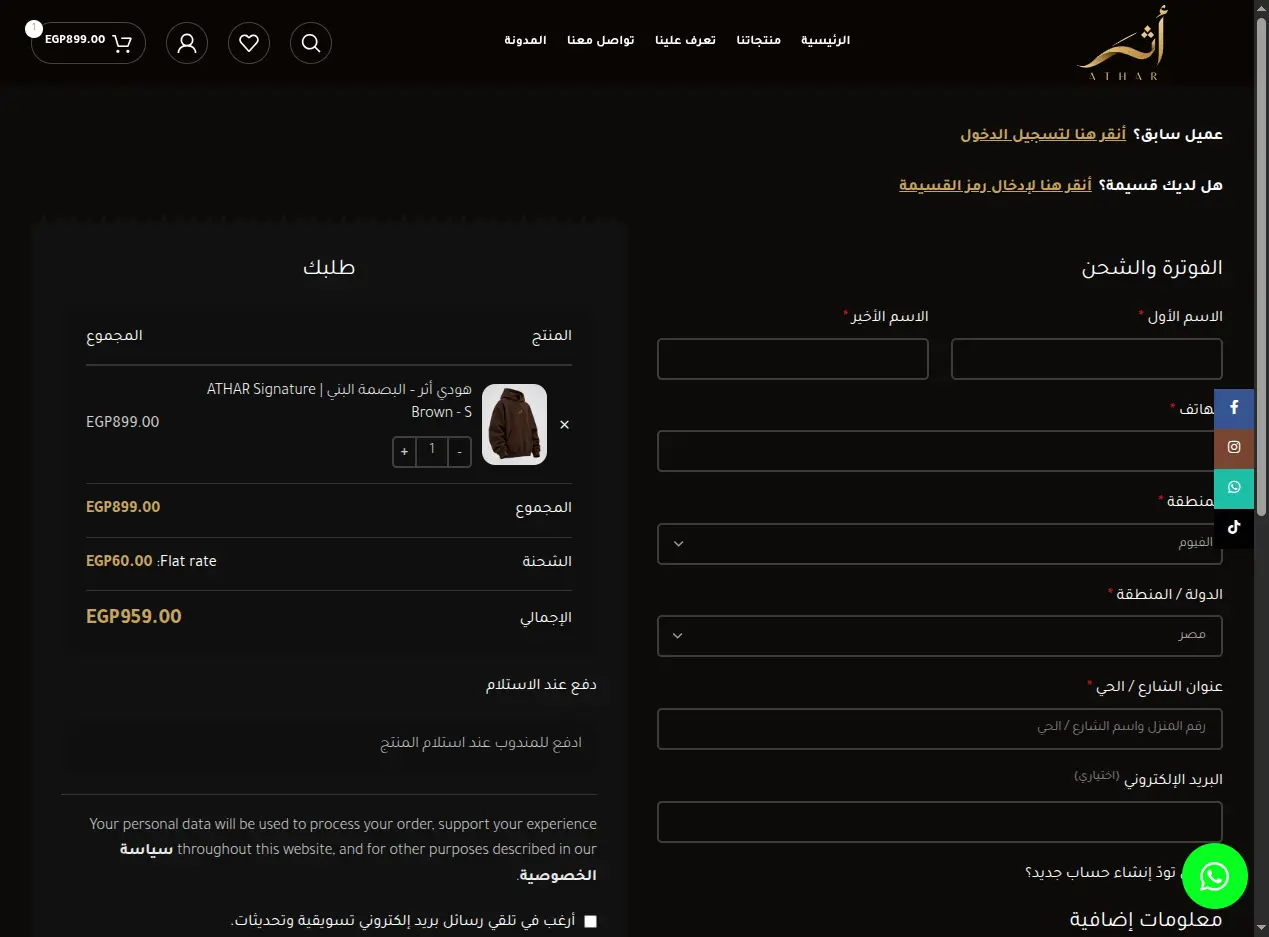The width and height of the screenshot is (1269, 937).
Task: Open the مصر country dropdown
Action: [940, 636]
